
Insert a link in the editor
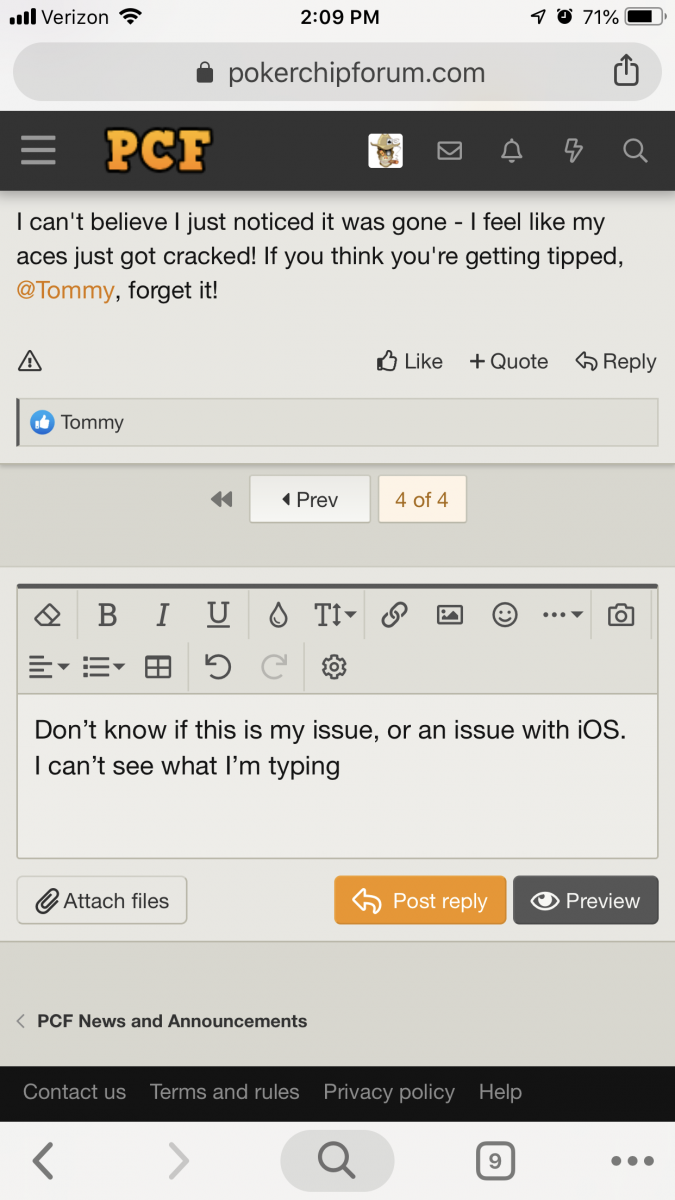[x=394, y=615]
